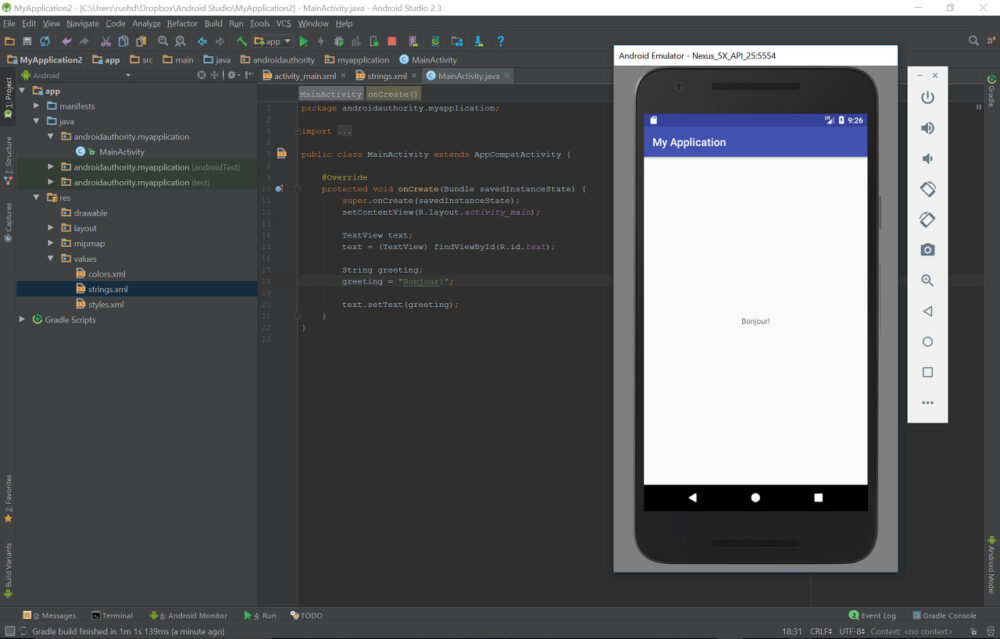This screenshot has width=1000, height=639.
Task: Raise the emulator volume
Action: coord(927,128)
